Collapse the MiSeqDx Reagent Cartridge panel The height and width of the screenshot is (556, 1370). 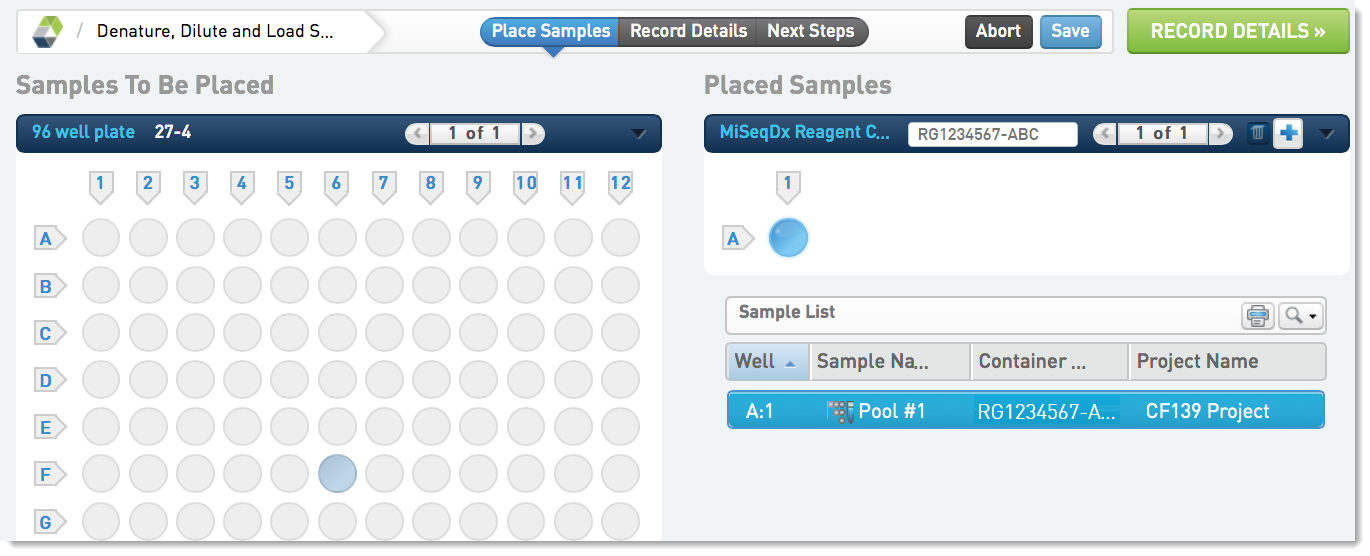1327,134
